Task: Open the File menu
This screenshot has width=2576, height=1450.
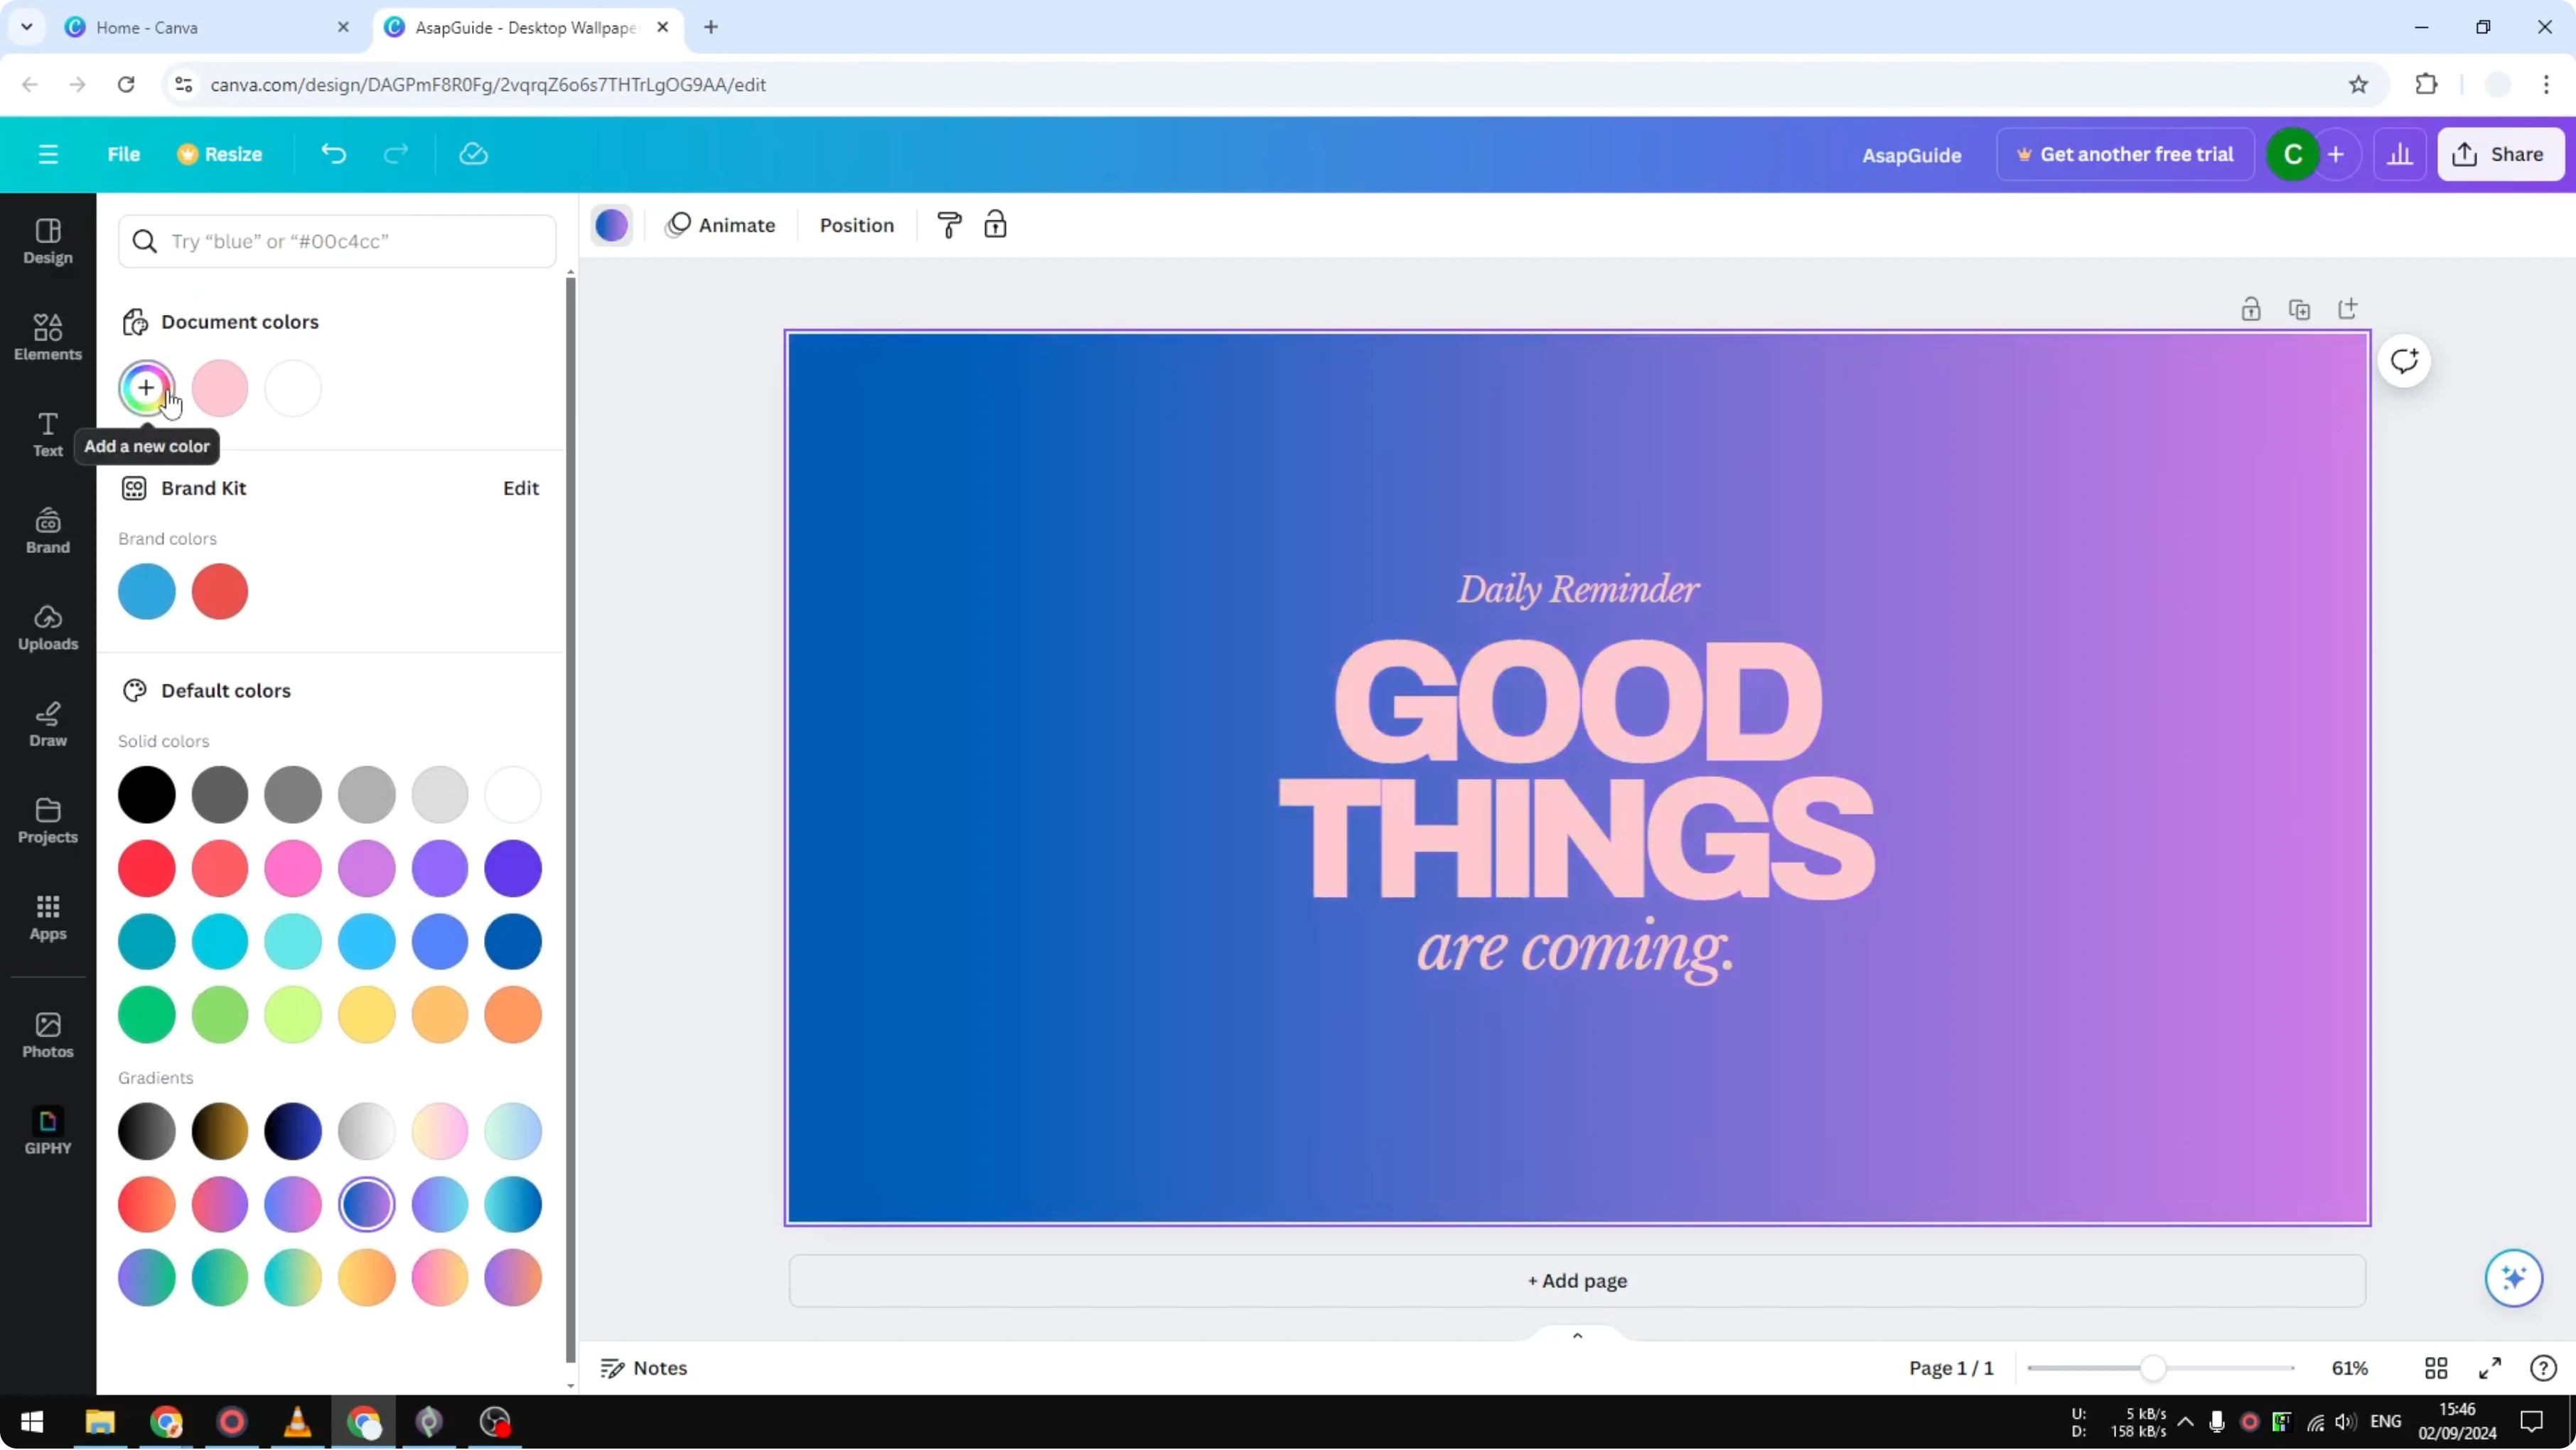Action: click(x=124, y=154)
